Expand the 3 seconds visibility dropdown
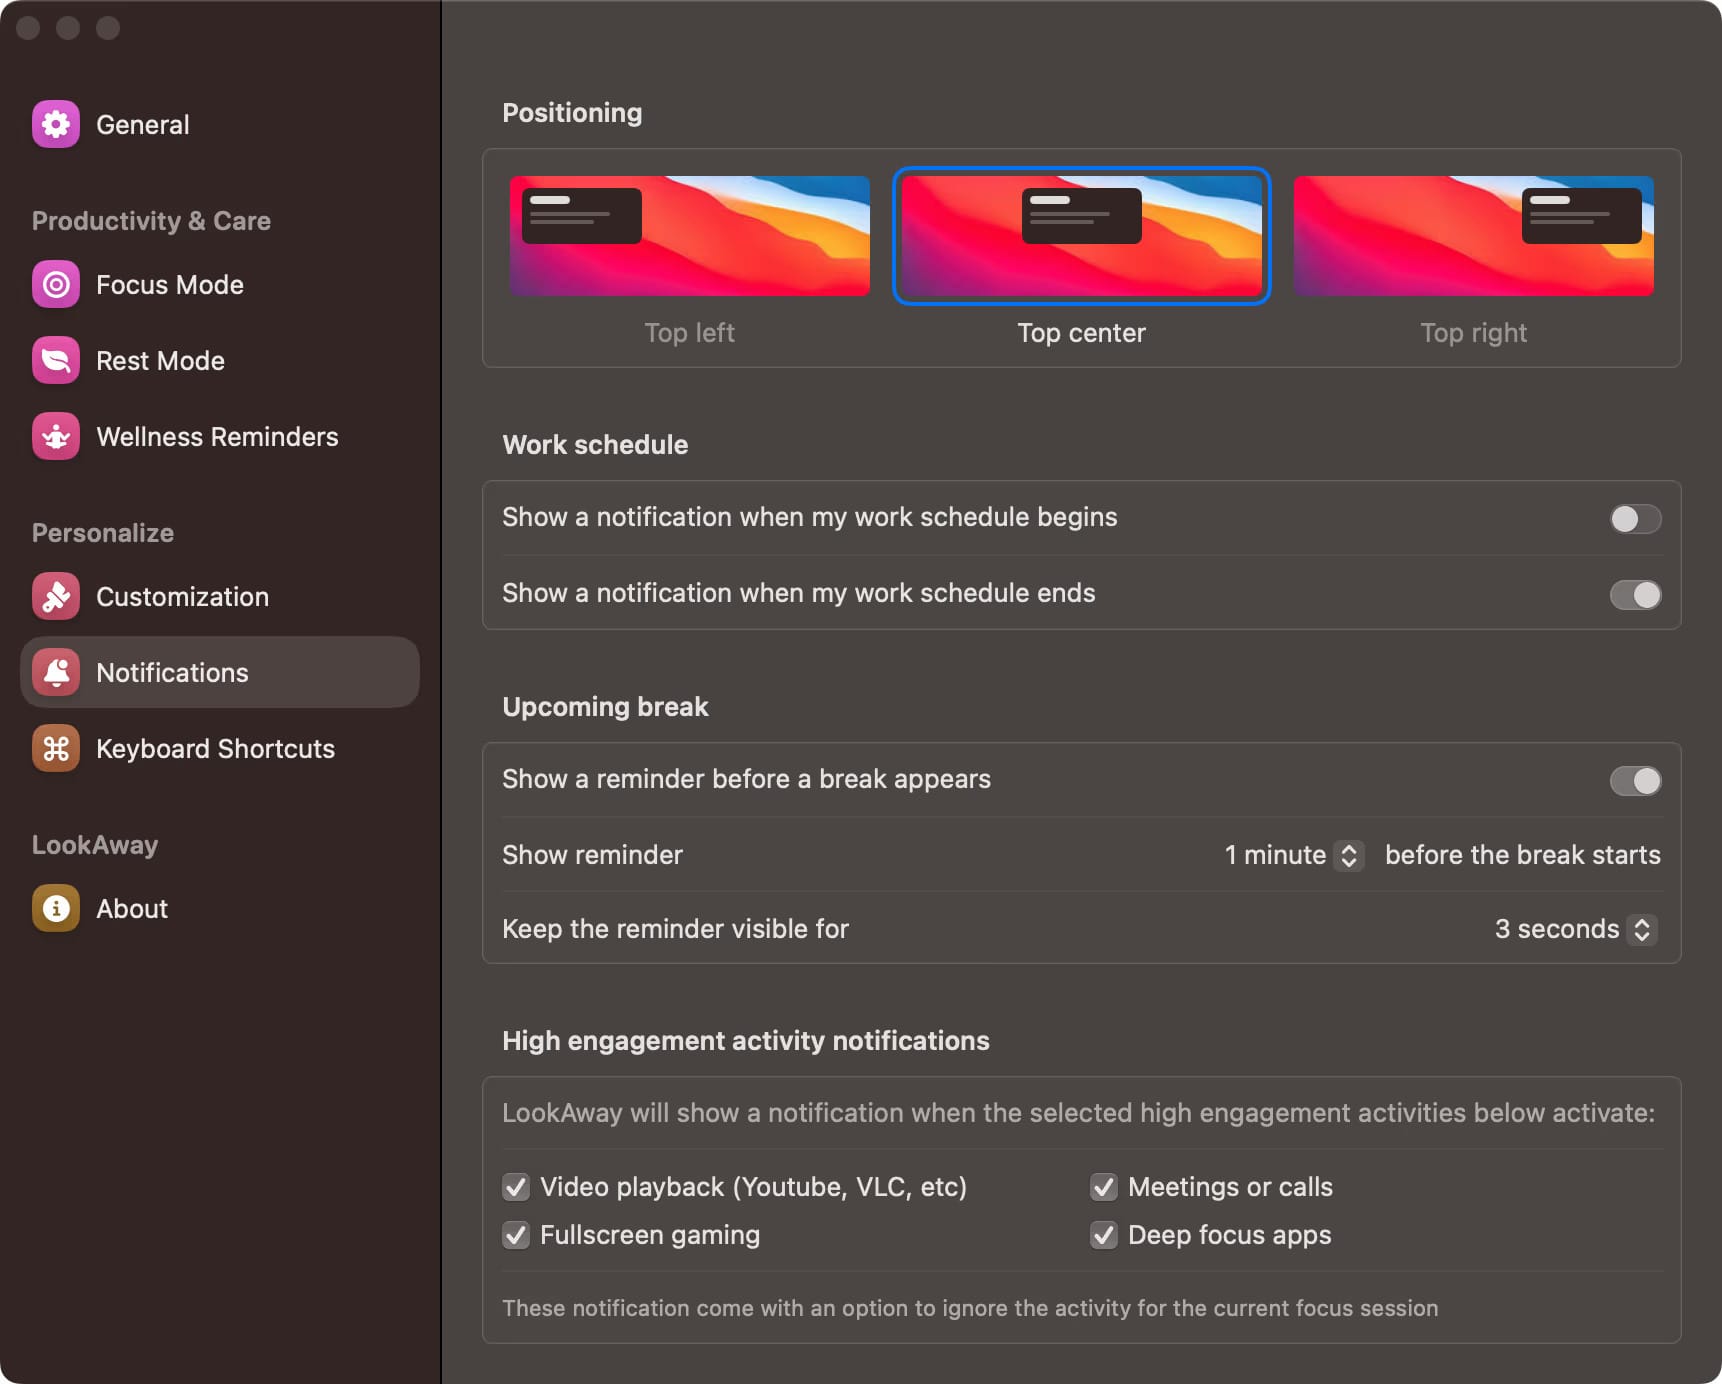The width and height of the screenshot is (1722, 1384). (1575, 929)
